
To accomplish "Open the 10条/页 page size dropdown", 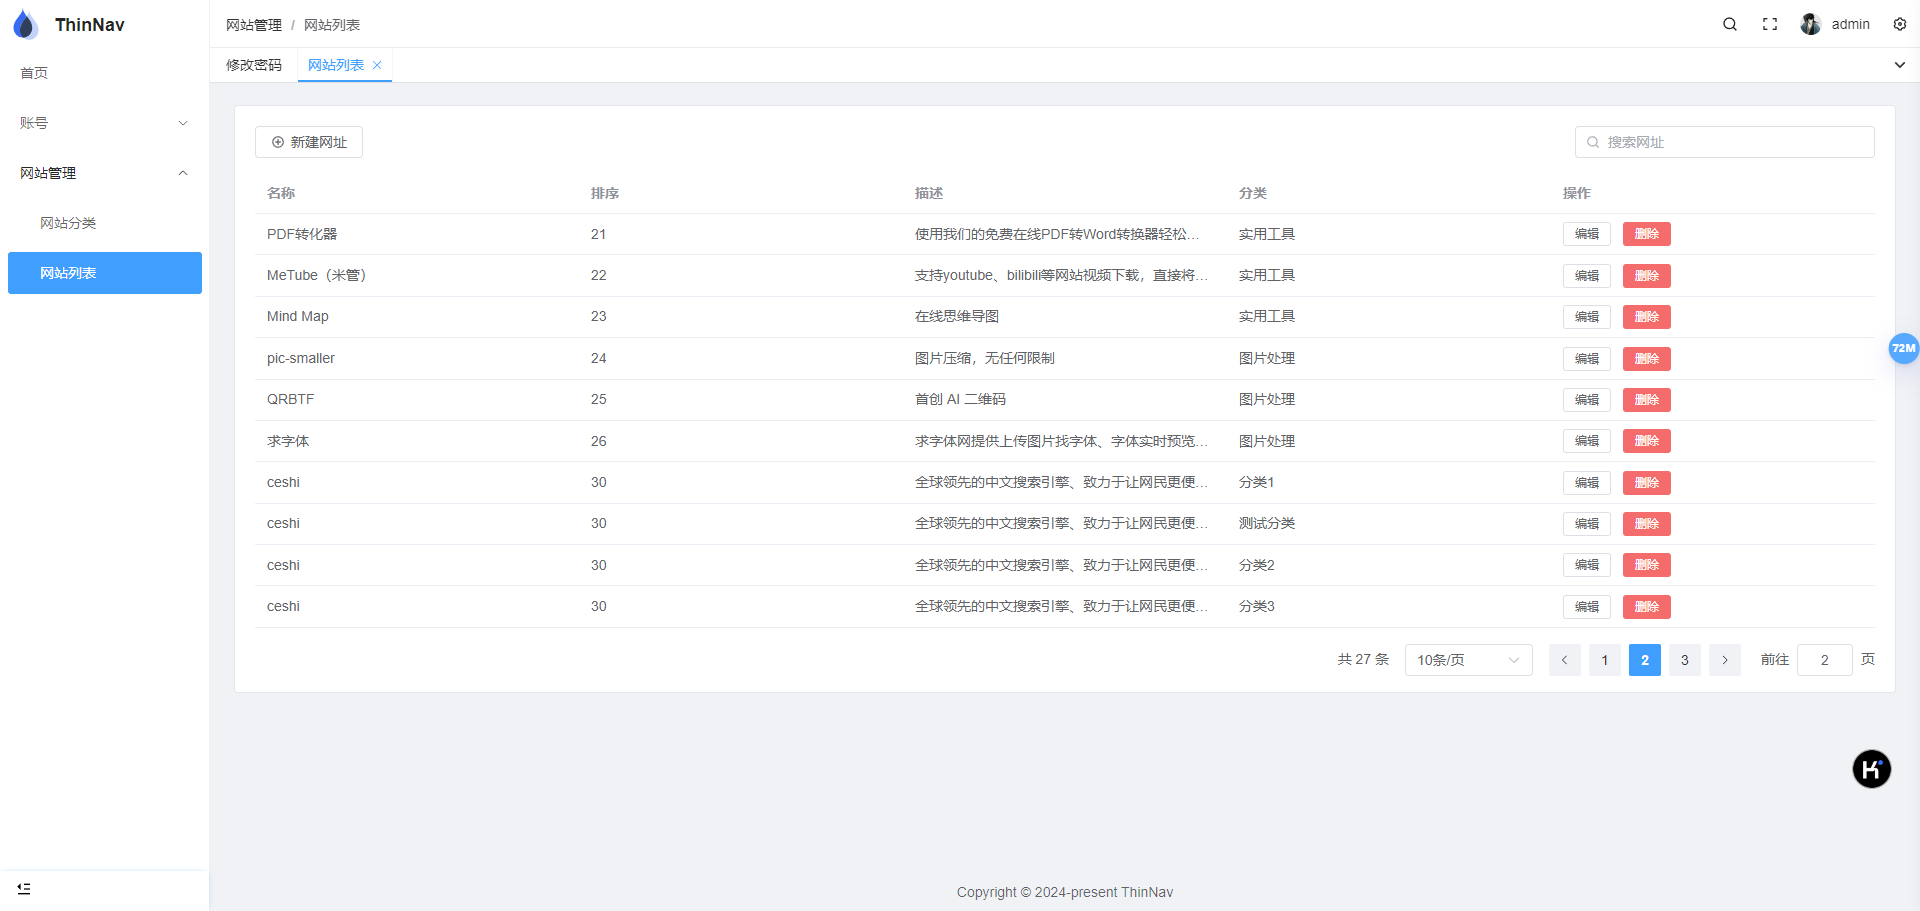I will [x=1467, y=660].
